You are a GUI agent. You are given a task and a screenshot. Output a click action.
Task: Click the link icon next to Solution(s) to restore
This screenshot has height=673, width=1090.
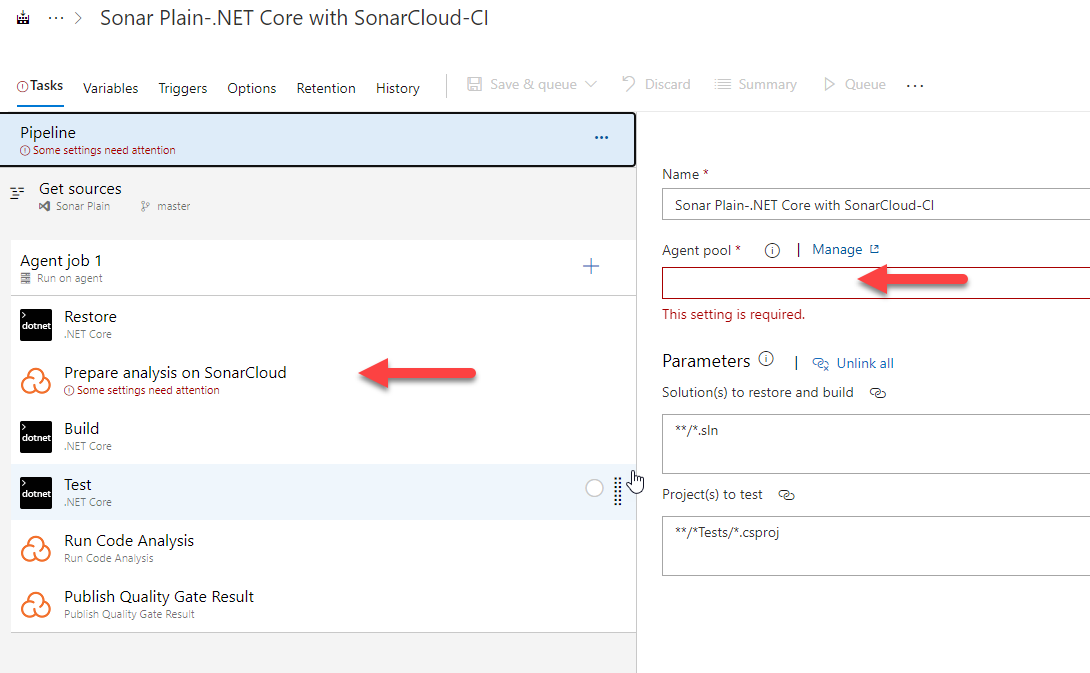pos(877,392)
